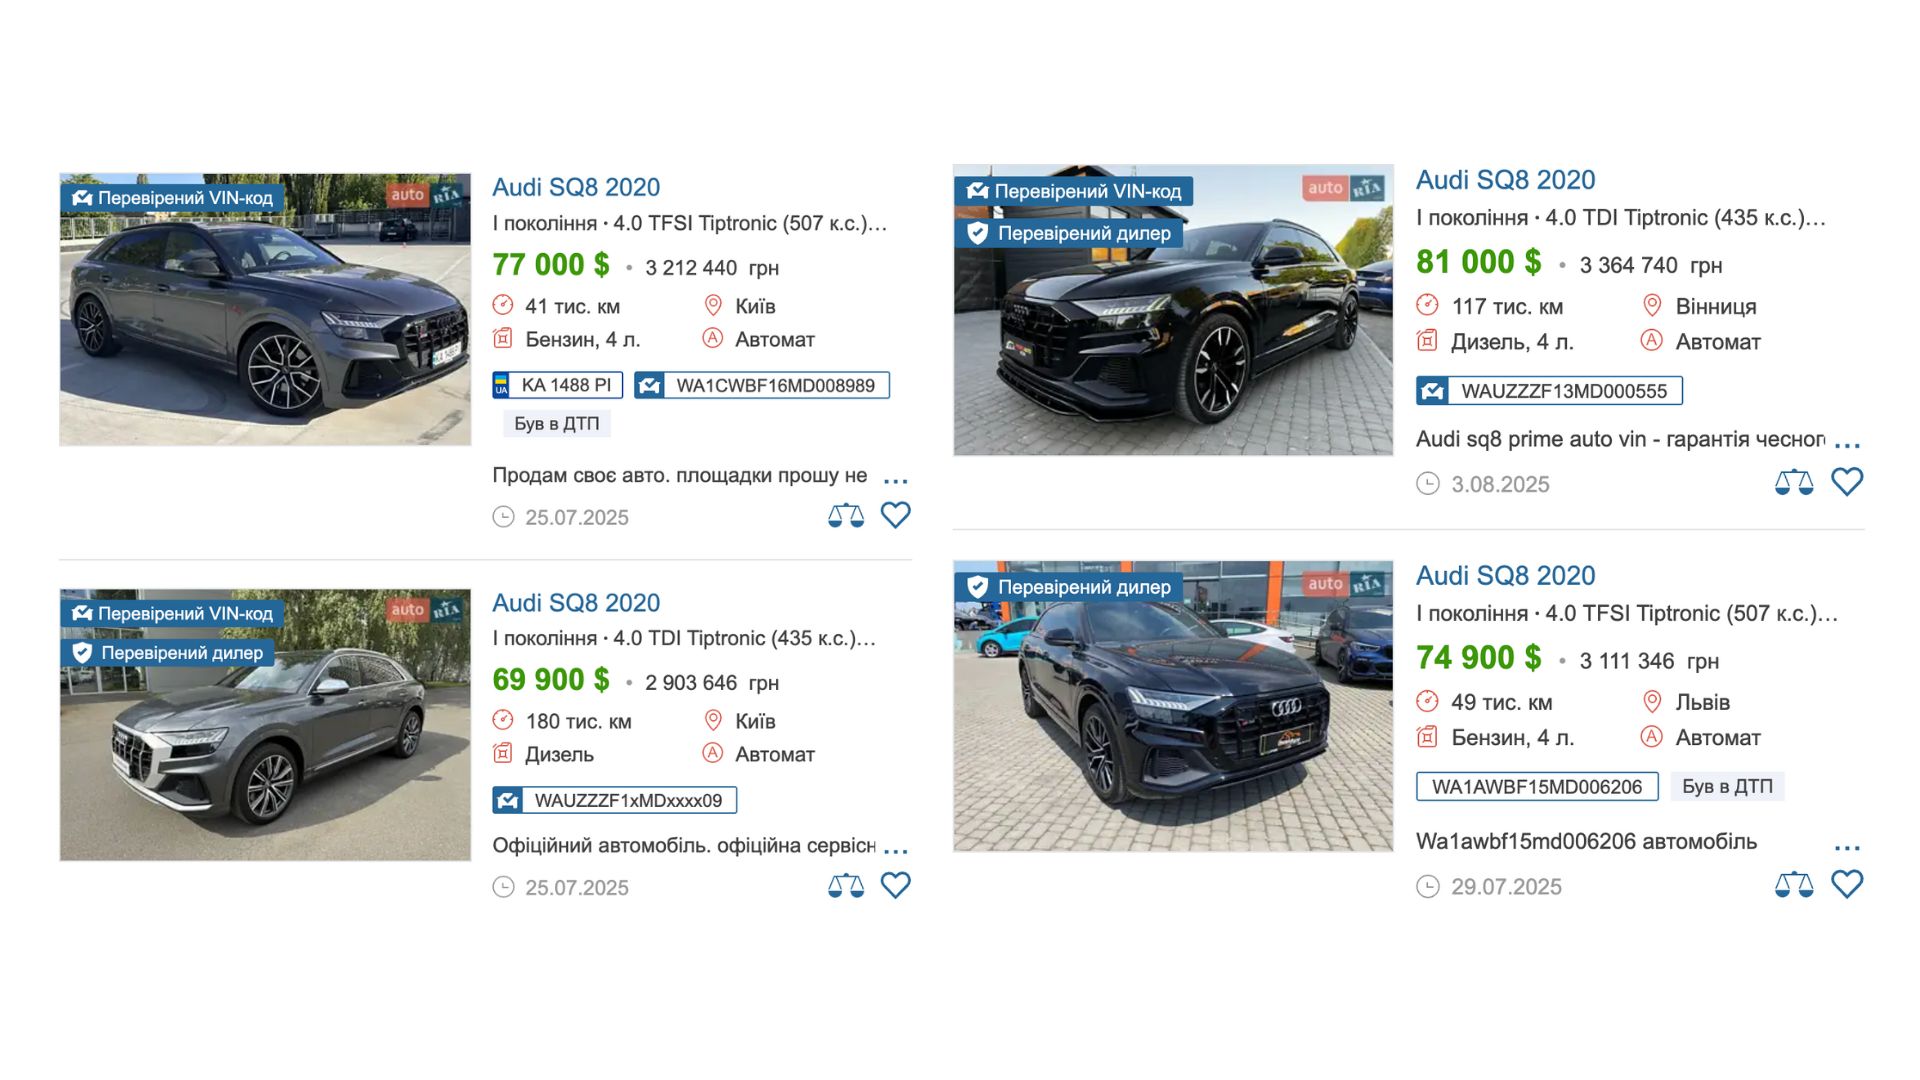Click compare scales icon on Vinnytsia listing
Image resolution: width=1920 pixels, height=1080 pixels.
click(x=1794, y=482)
